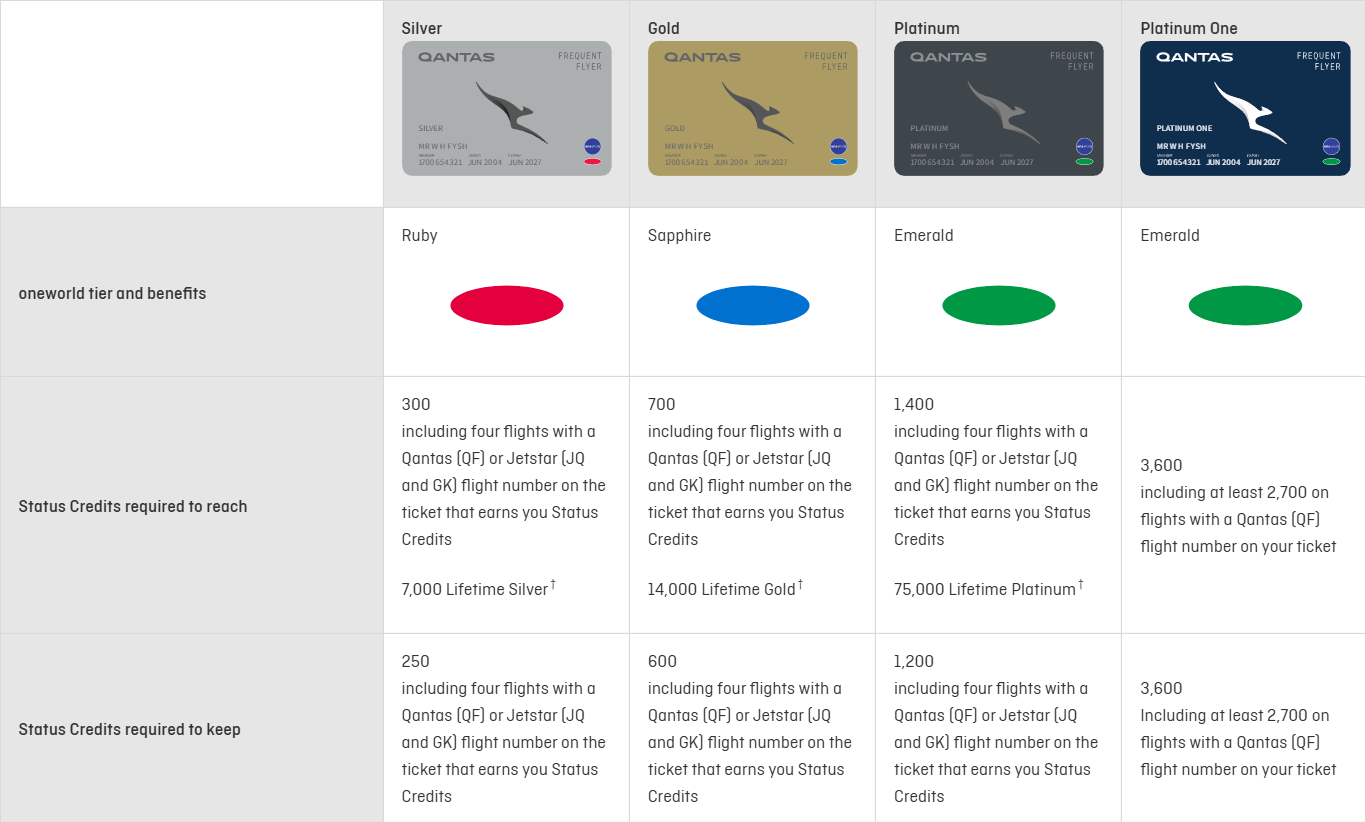1365x822 pixels.
Task: Click the "Status Credits required to keep" row label
Action: point(130,729)
